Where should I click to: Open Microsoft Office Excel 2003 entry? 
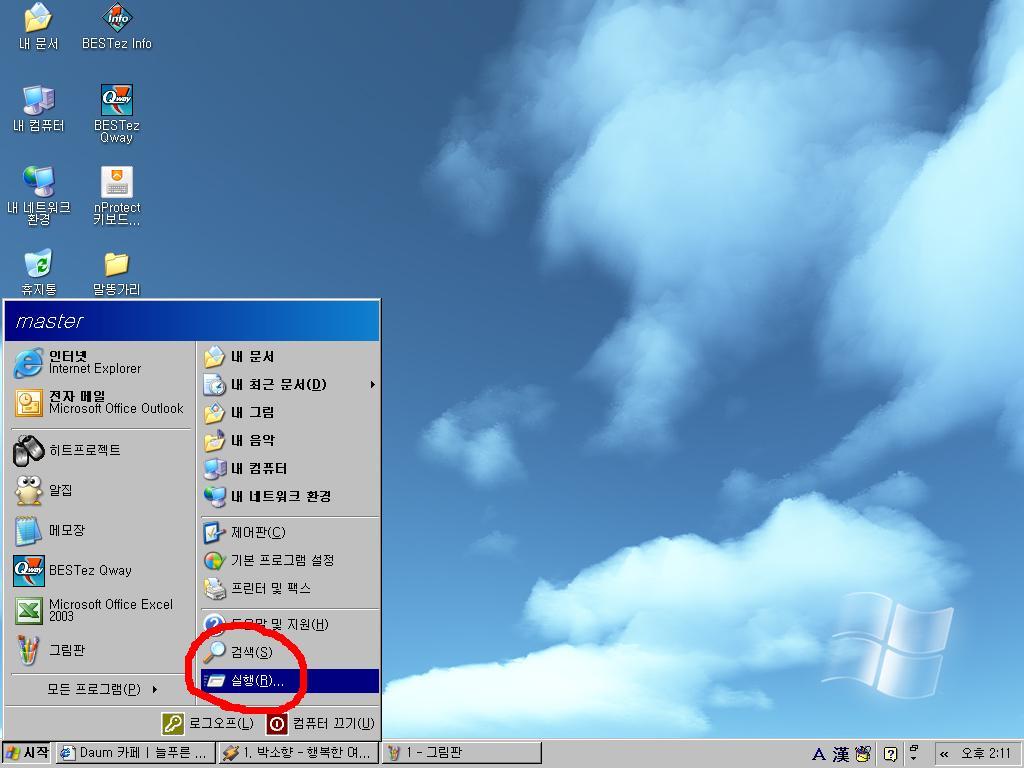pos(101,610)
